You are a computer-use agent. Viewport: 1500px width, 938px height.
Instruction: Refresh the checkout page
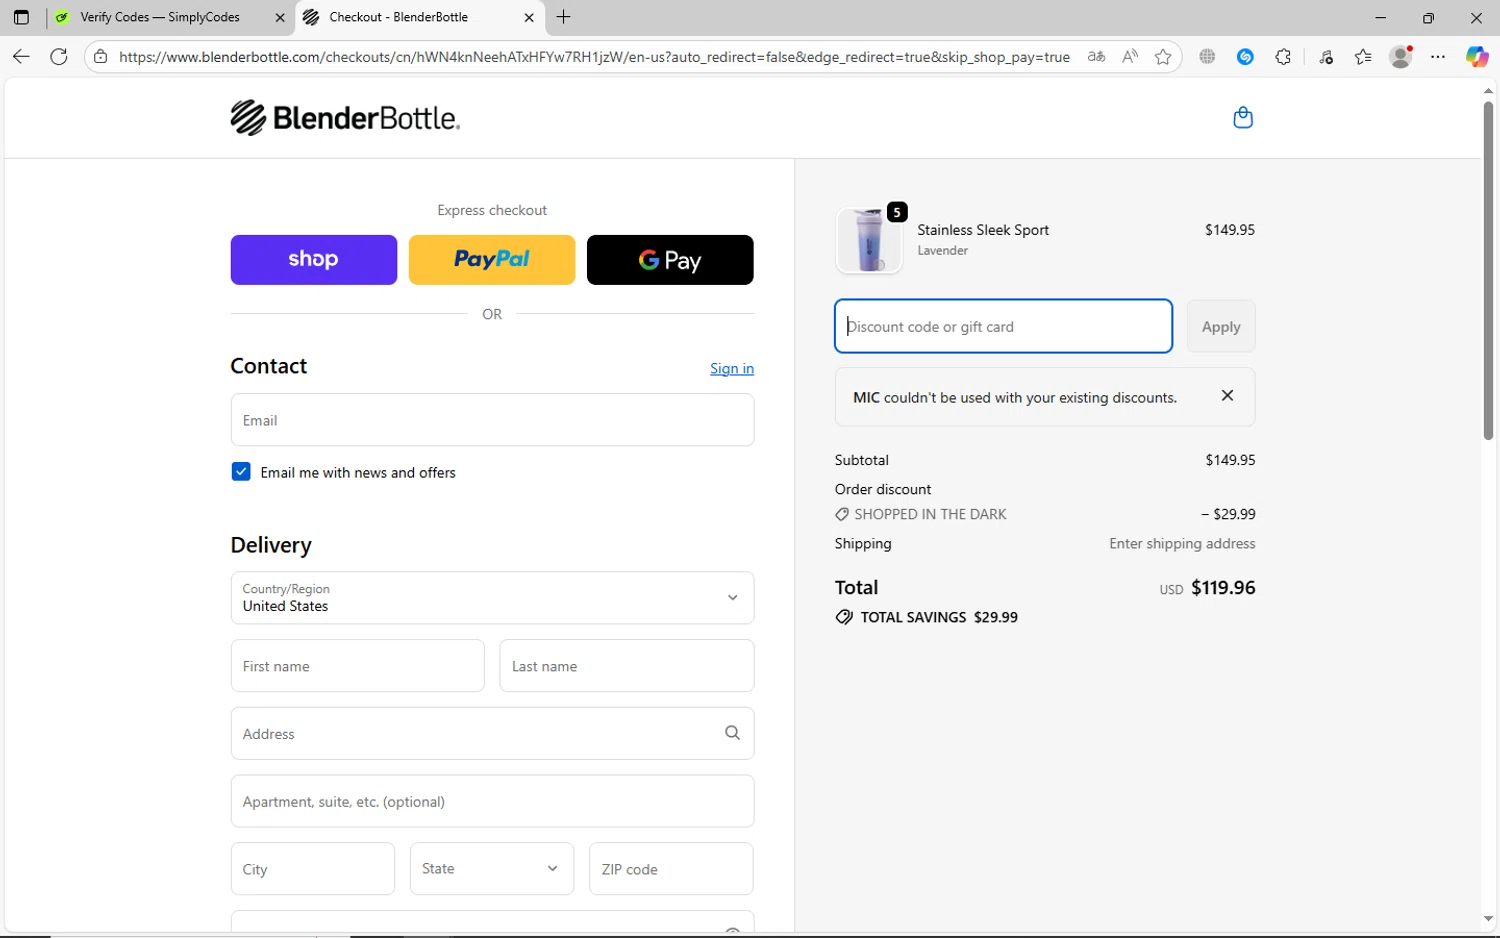(59, 57)
